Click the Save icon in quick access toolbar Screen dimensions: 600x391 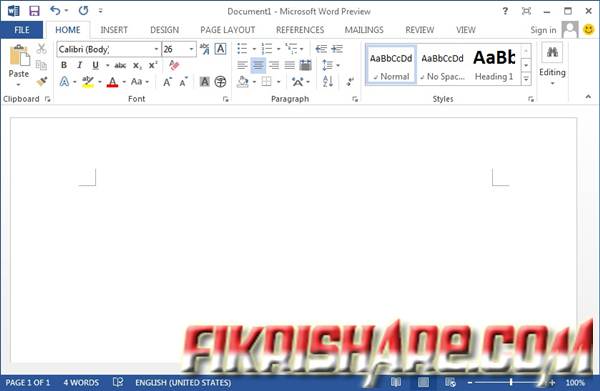pos(34,11)
